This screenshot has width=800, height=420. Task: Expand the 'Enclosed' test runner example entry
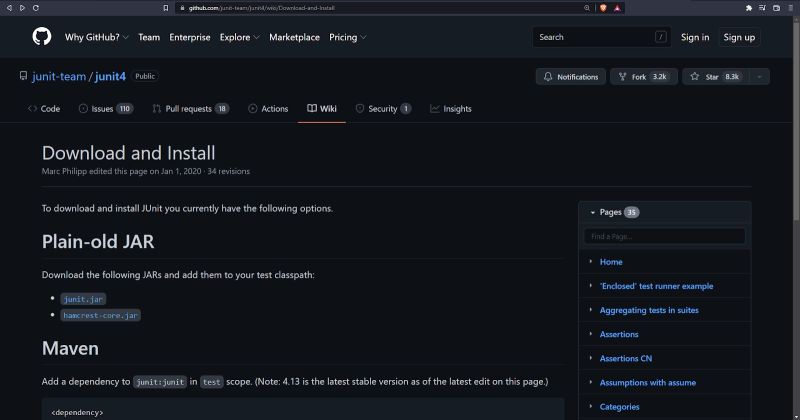click(591, 286)
